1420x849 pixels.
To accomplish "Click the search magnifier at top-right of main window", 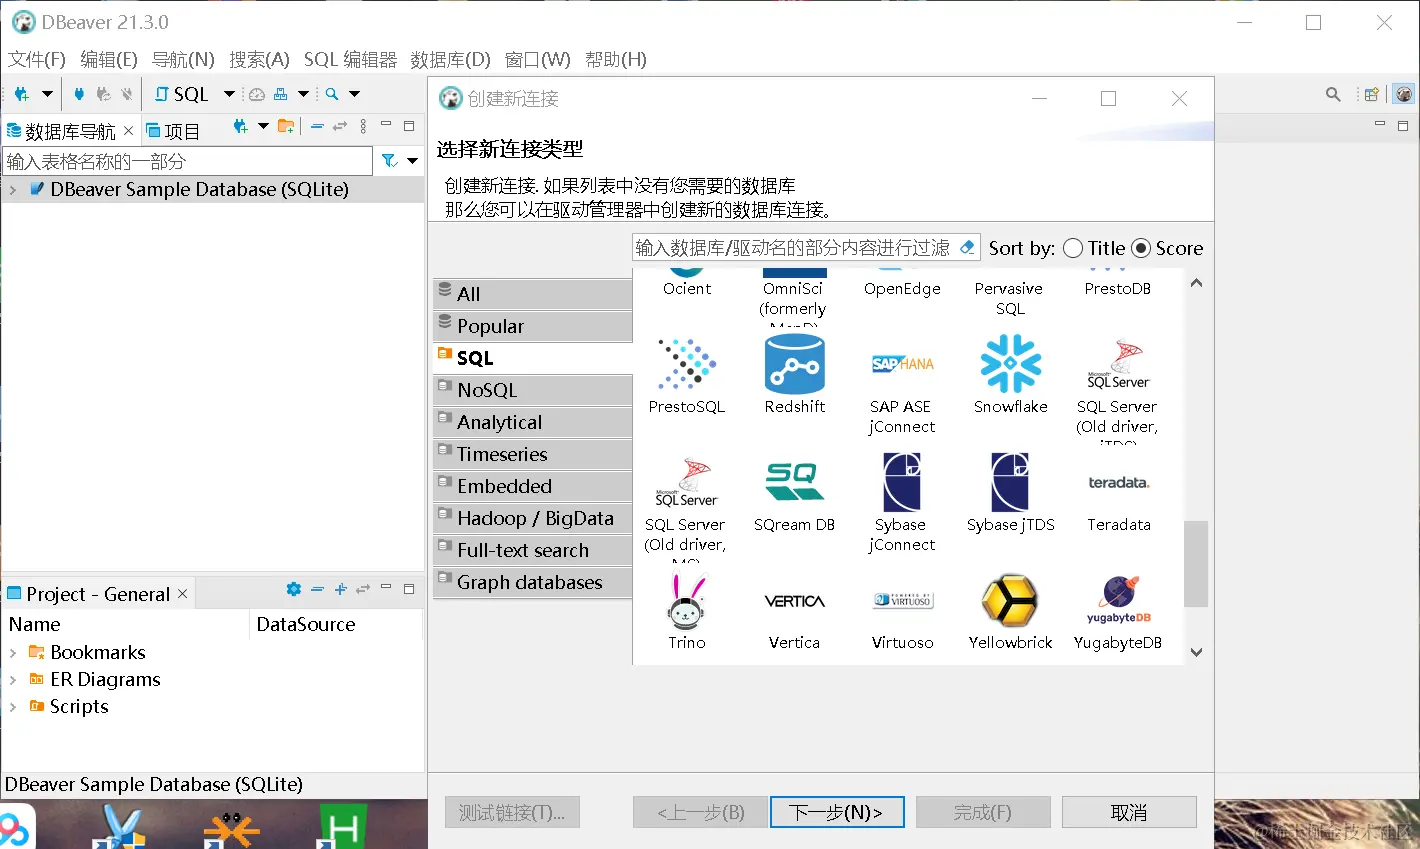I will pyautogui.click(x=1333, y=94).
